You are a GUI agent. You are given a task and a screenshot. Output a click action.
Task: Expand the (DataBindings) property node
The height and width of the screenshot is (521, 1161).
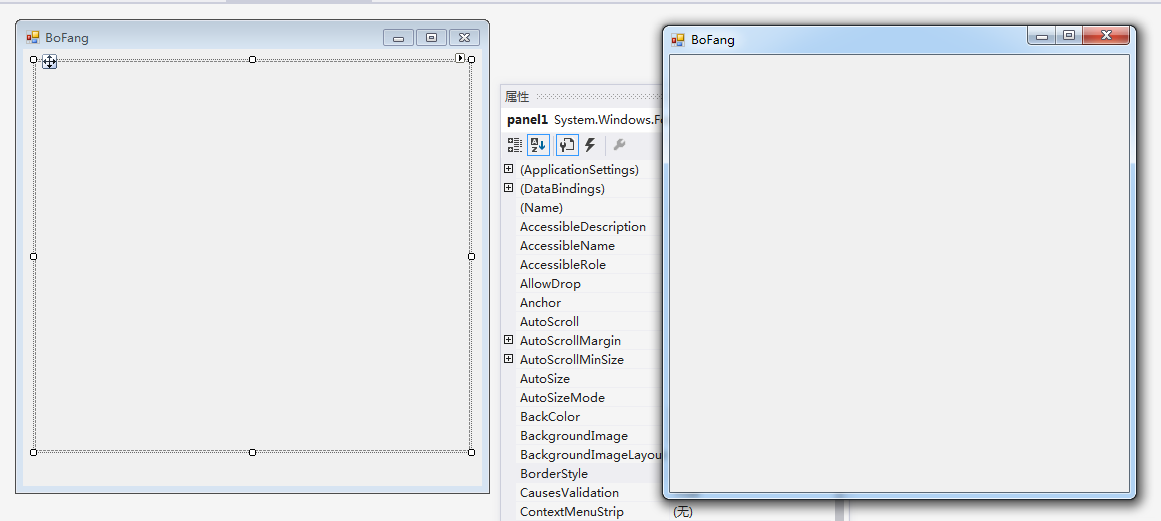pyautogui.click(x=509, y=188)
